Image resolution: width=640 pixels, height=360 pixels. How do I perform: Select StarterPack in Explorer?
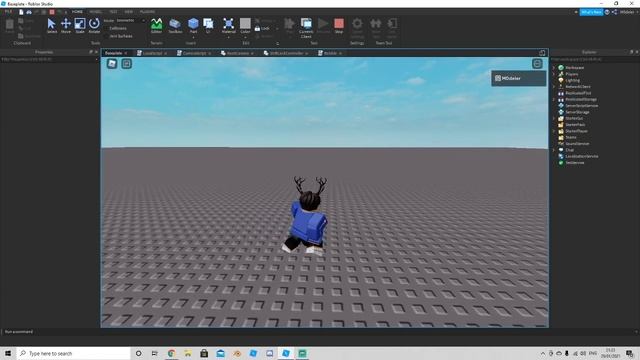(x=575, y=124)
